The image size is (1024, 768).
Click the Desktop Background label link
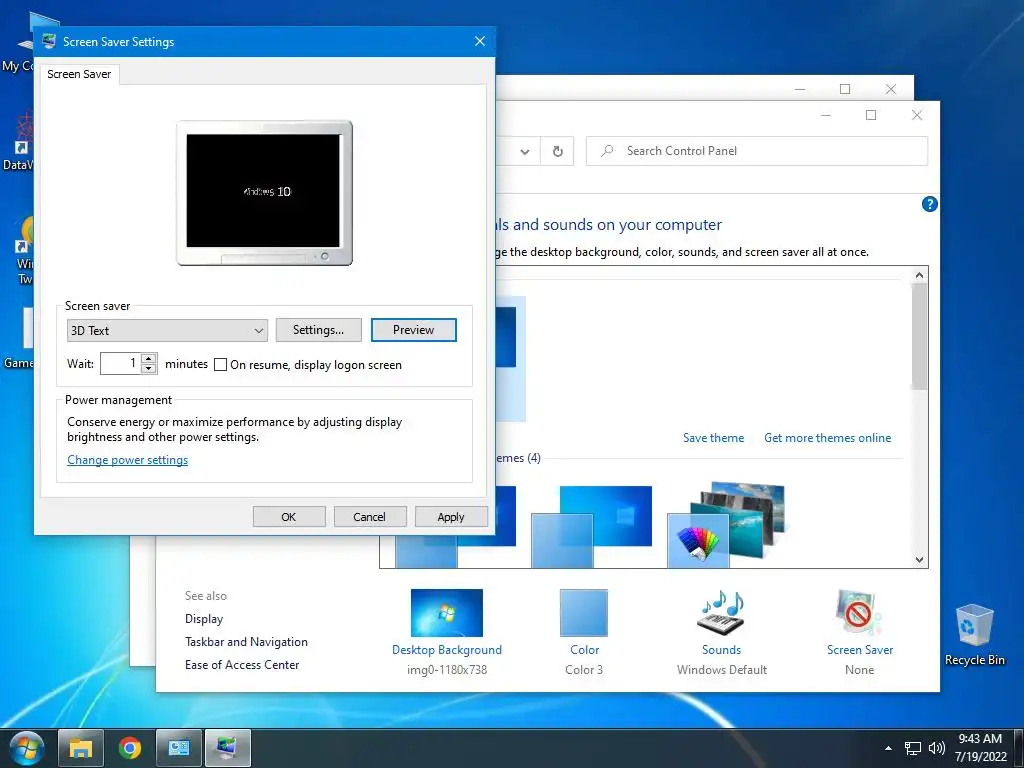(447, 650)
